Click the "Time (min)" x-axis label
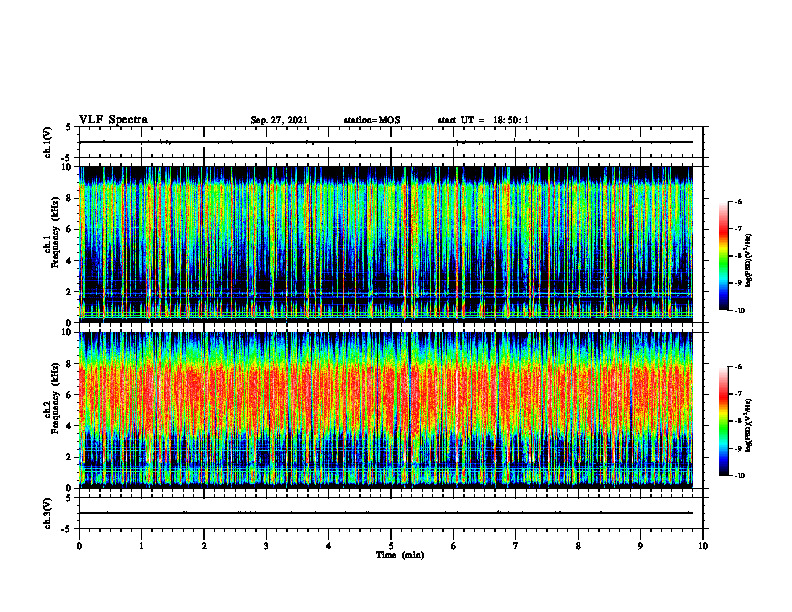792x612 pixels. tap(400, 555)
